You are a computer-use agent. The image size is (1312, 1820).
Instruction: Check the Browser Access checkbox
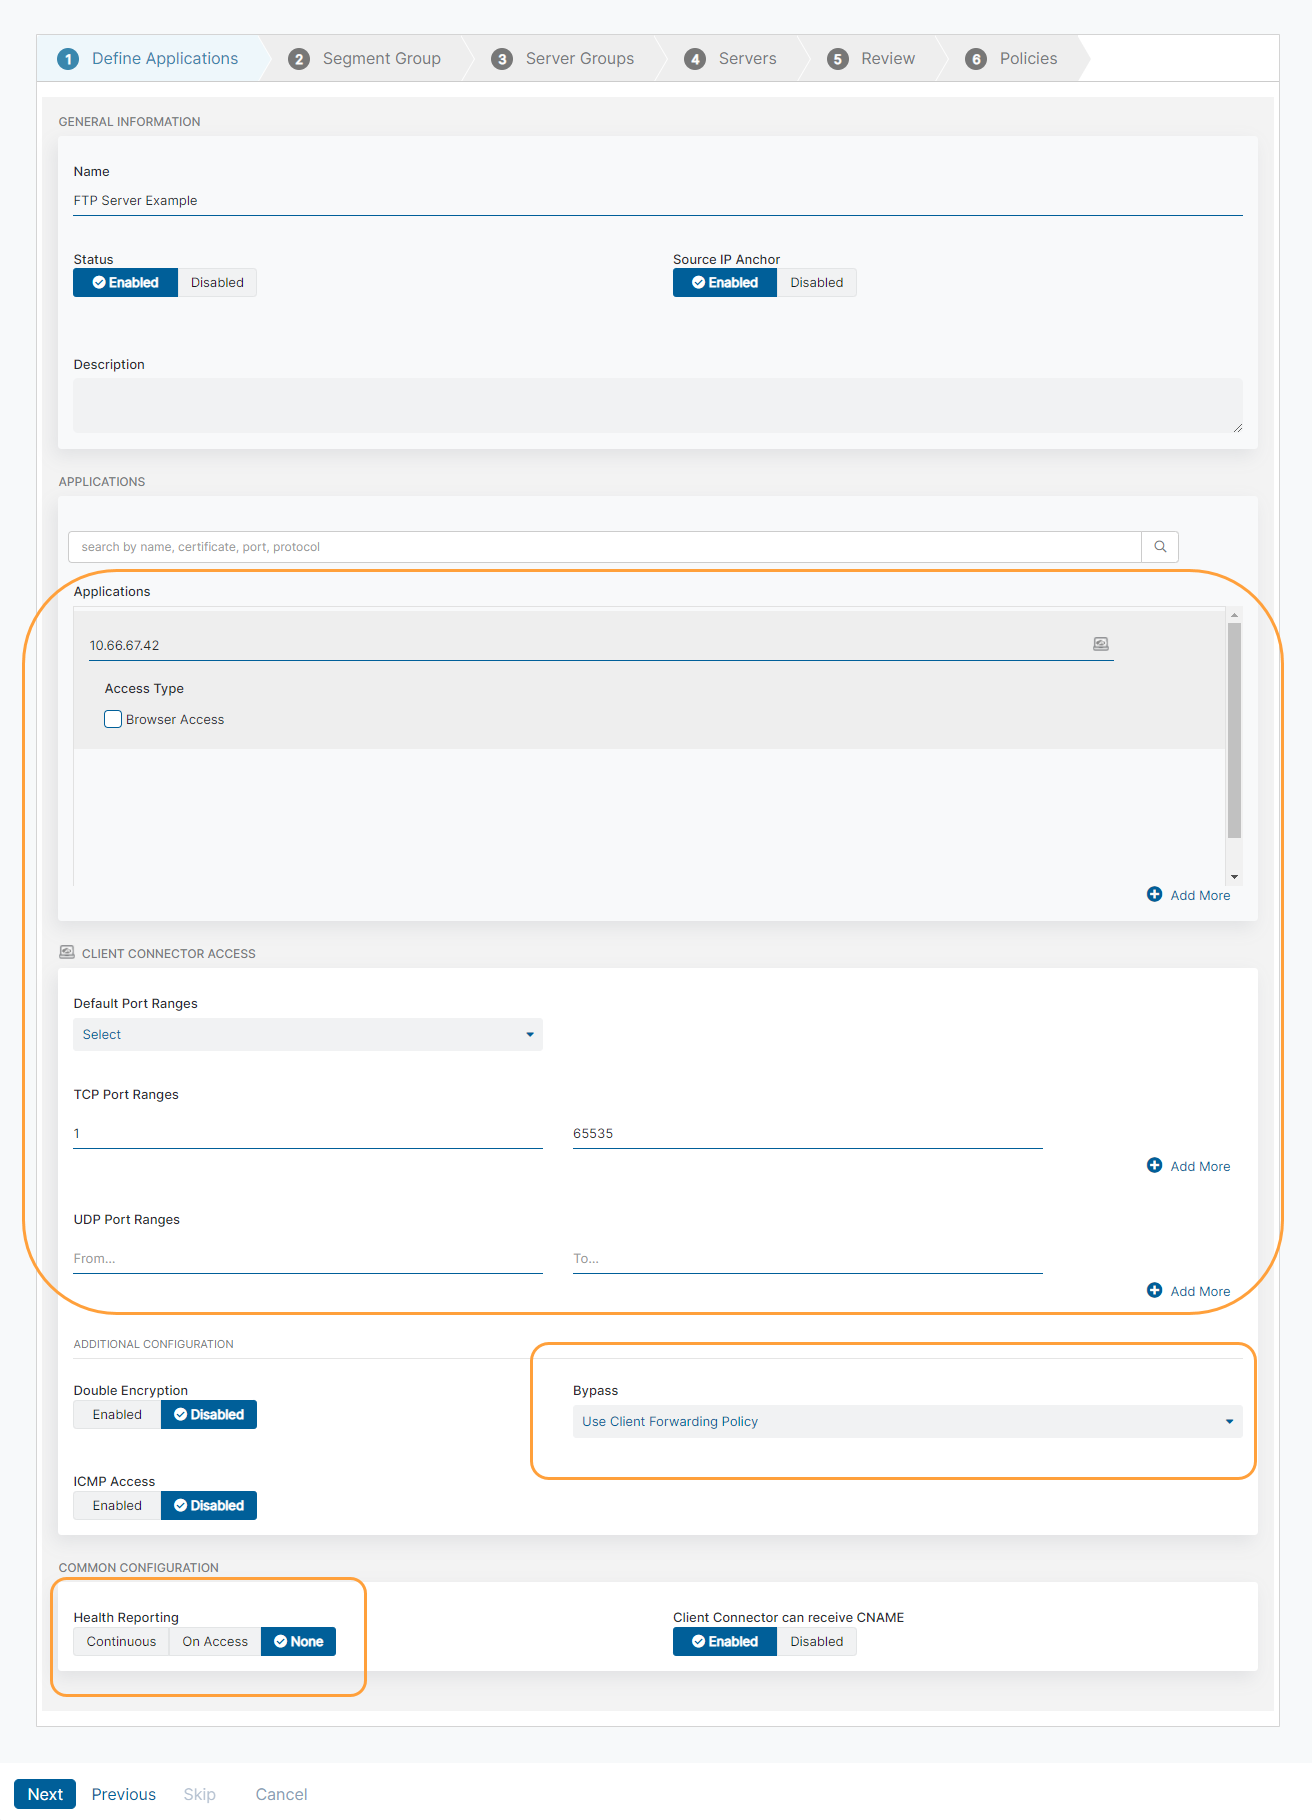(113, 719)
